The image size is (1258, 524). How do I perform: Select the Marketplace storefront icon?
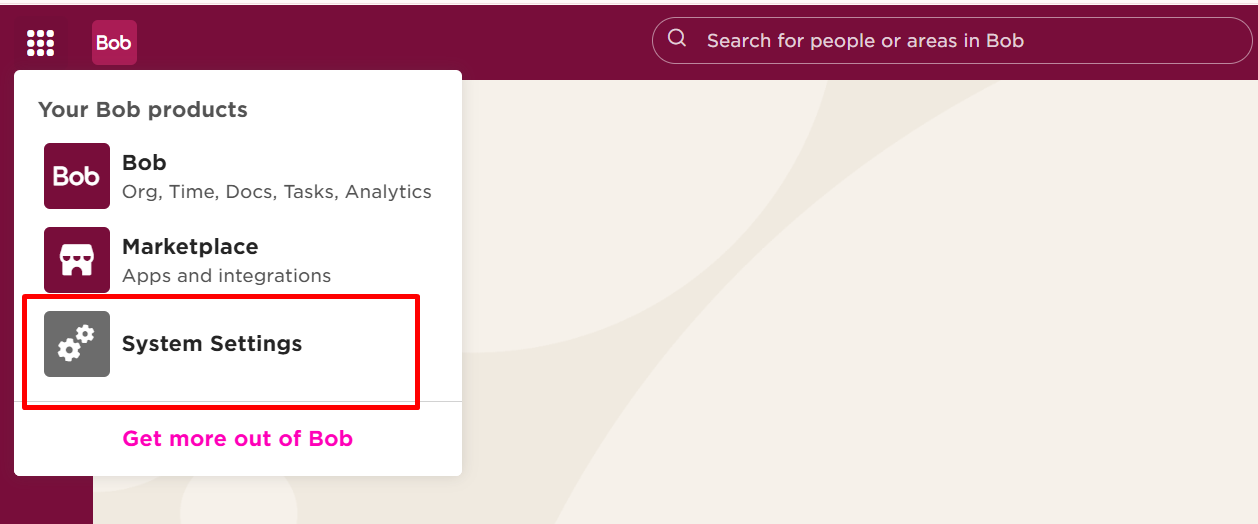[x=77, y=260]
